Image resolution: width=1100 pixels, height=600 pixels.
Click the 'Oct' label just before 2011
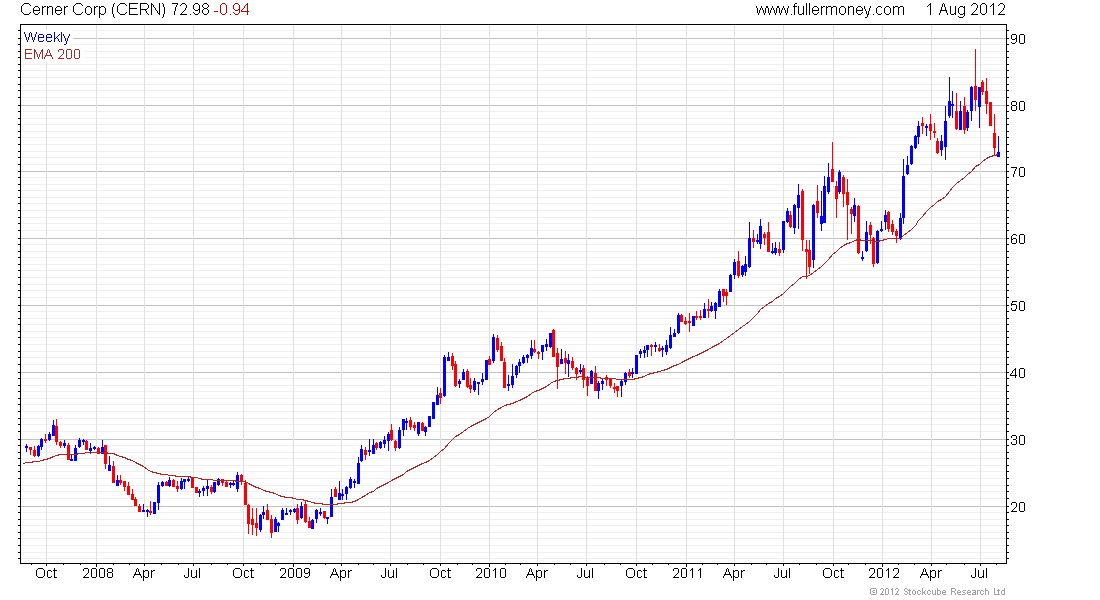point(636,573)
